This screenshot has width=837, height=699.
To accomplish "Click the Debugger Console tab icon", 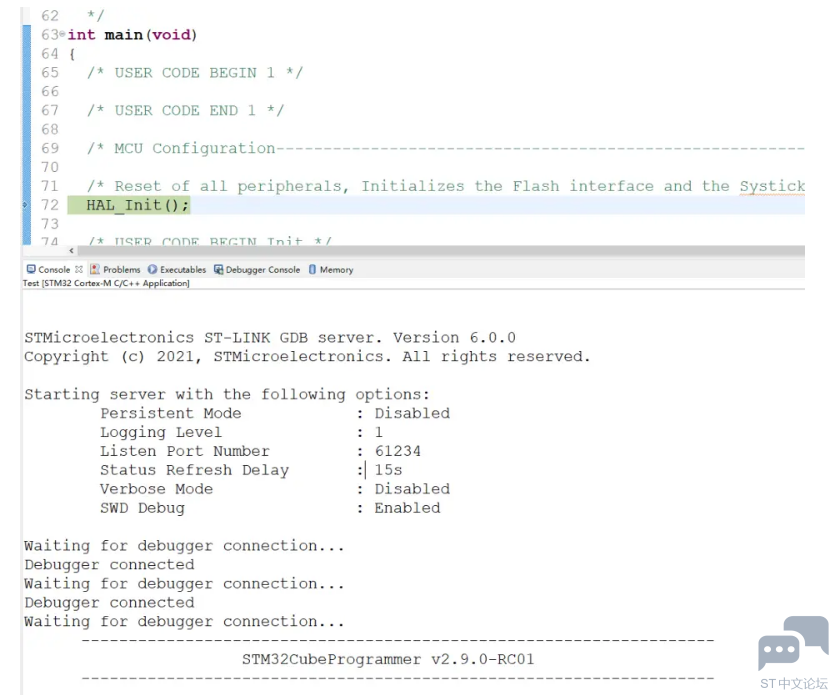I will click(x=218, y=269).
